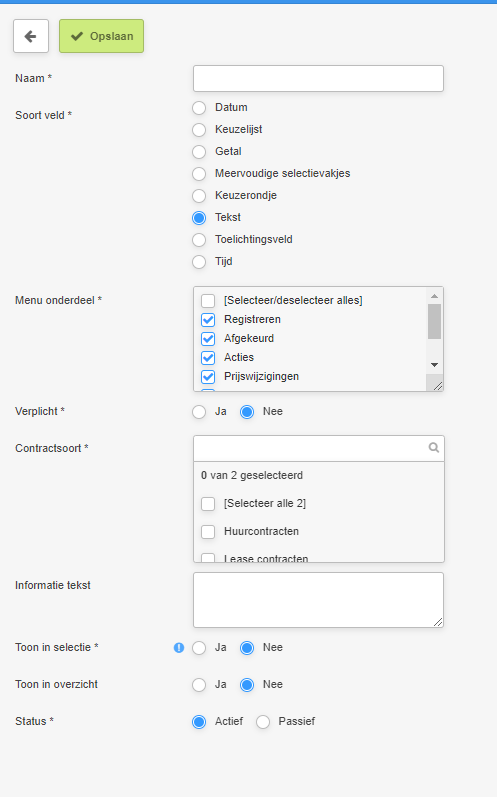The width and height of the screenshot is (497, 797).
Task: Select the Datum field type
Action: (x=199, y=108)
